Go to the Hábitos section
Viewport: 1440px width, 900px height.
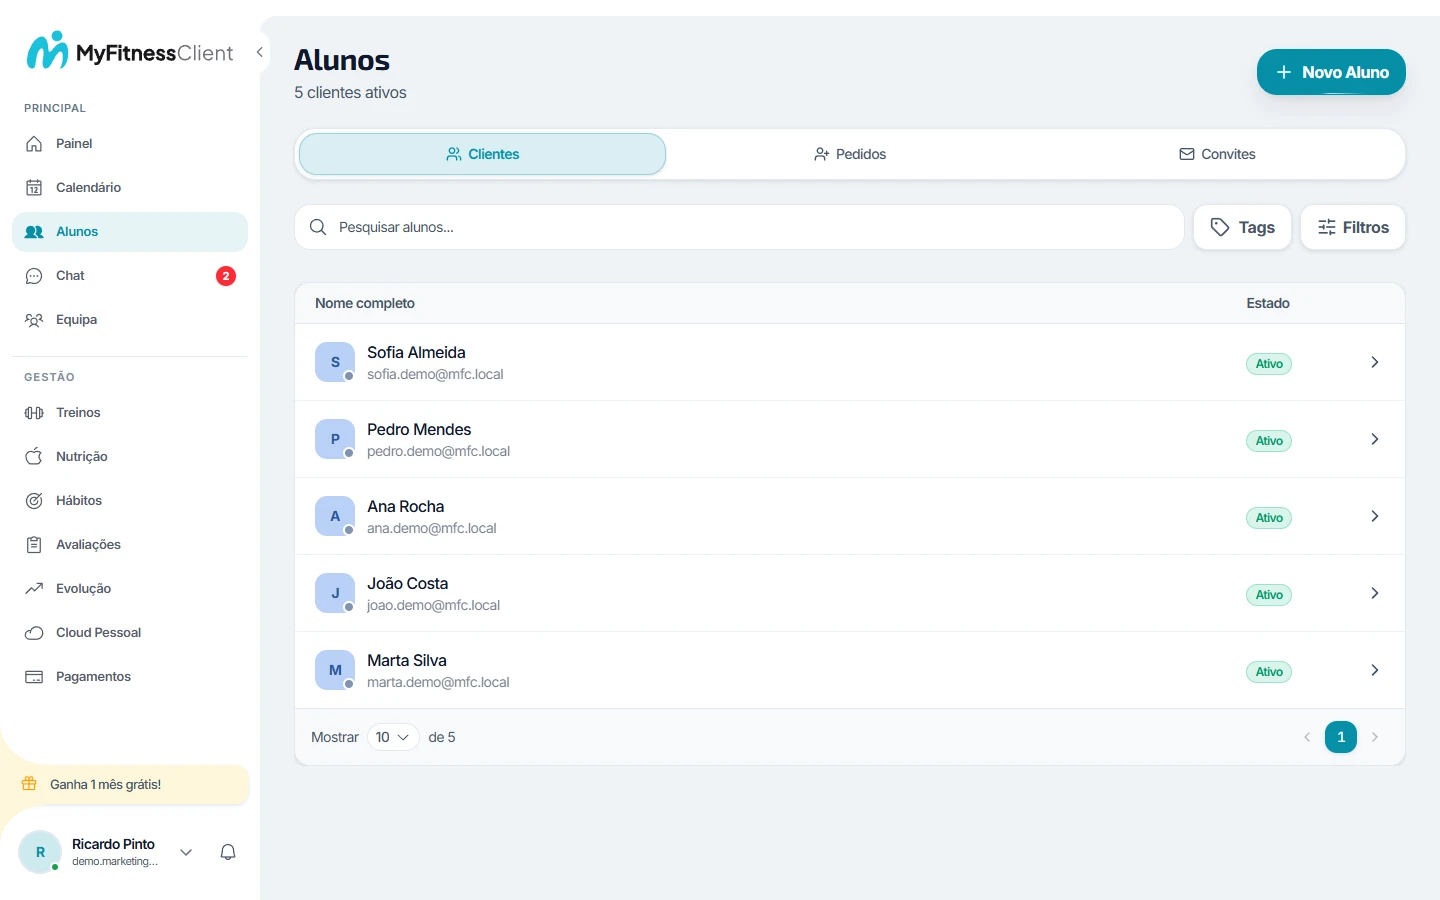coord(130,501)
